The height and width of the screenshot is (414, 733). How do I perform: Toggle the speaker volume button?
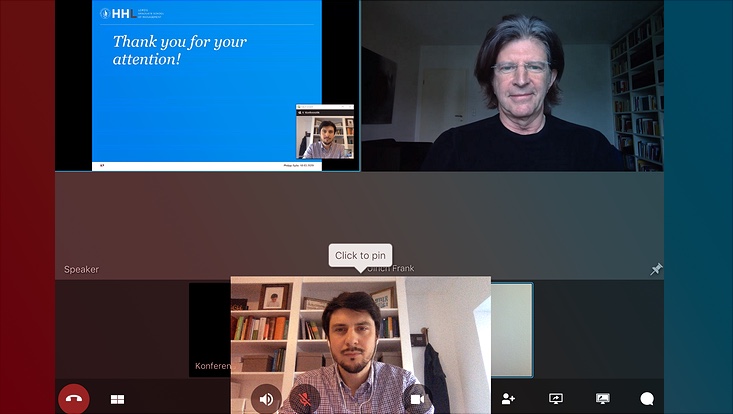[266, 399]
